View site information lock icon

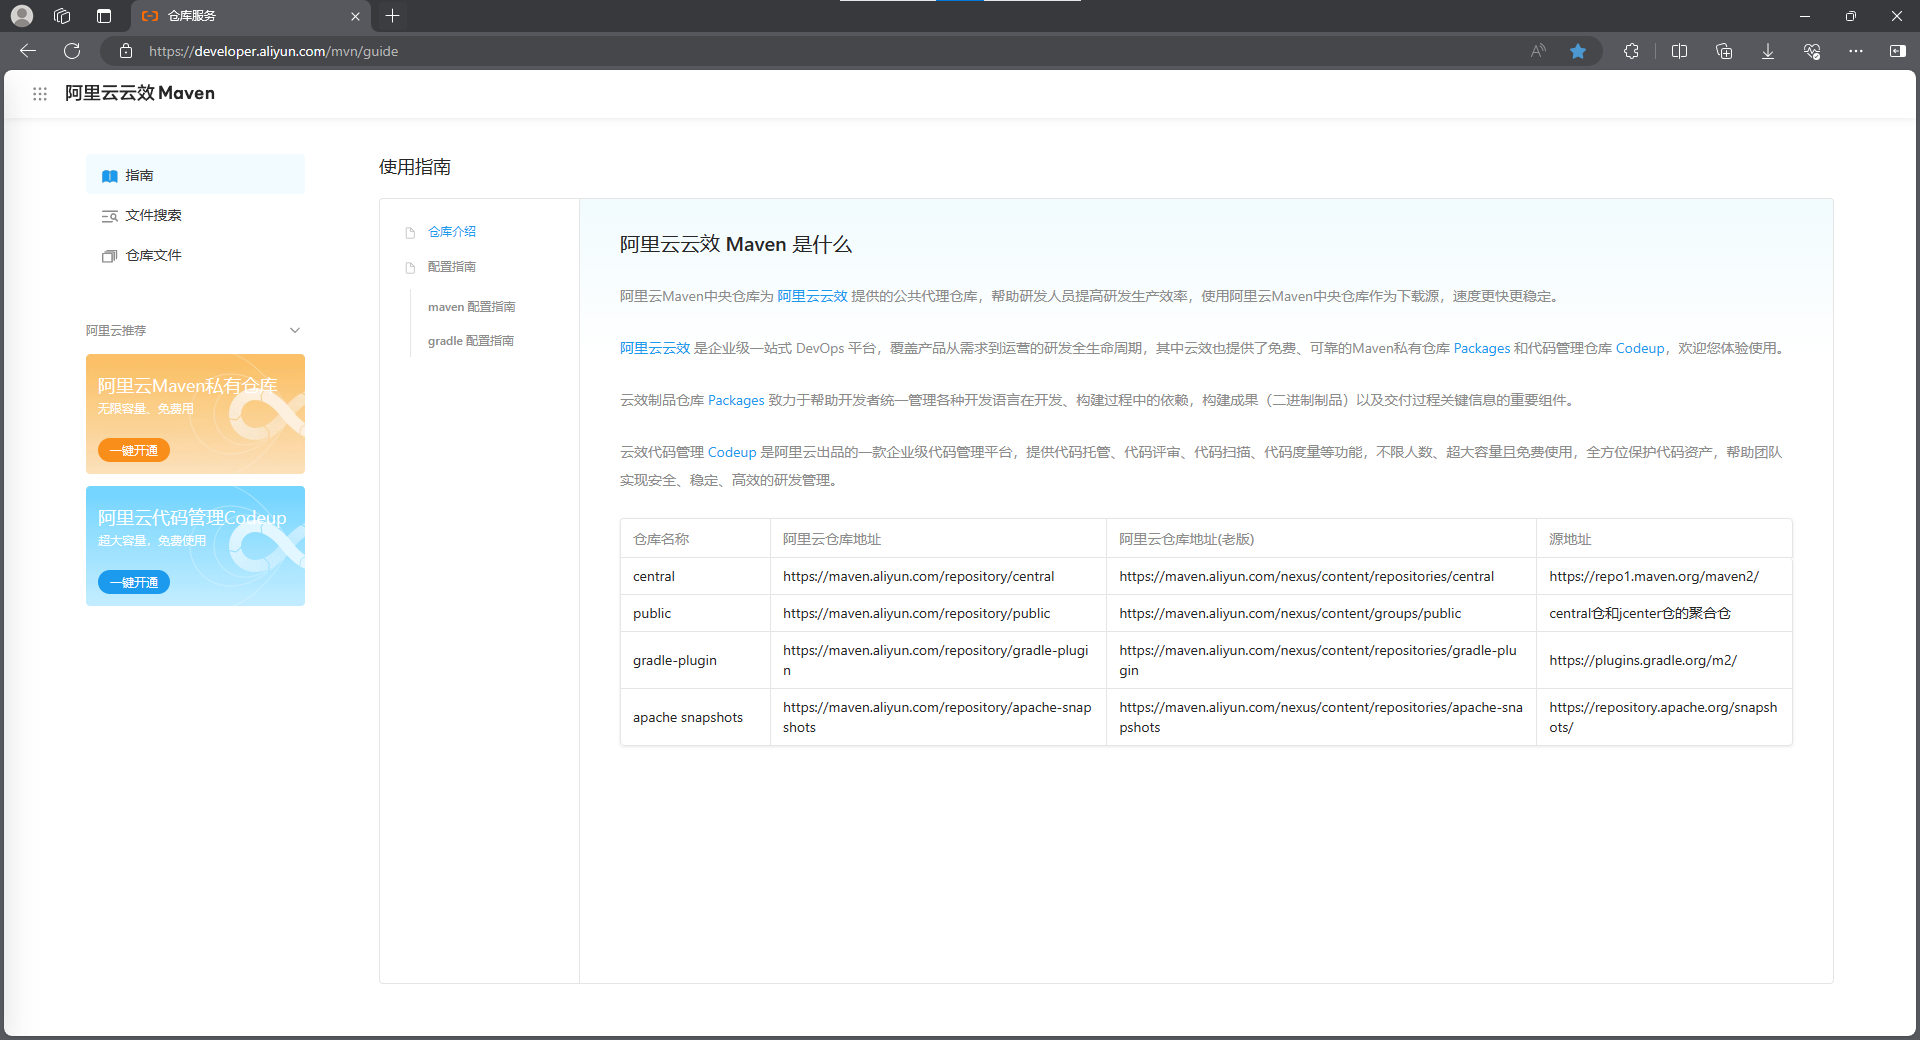click(x=126, y=51)
